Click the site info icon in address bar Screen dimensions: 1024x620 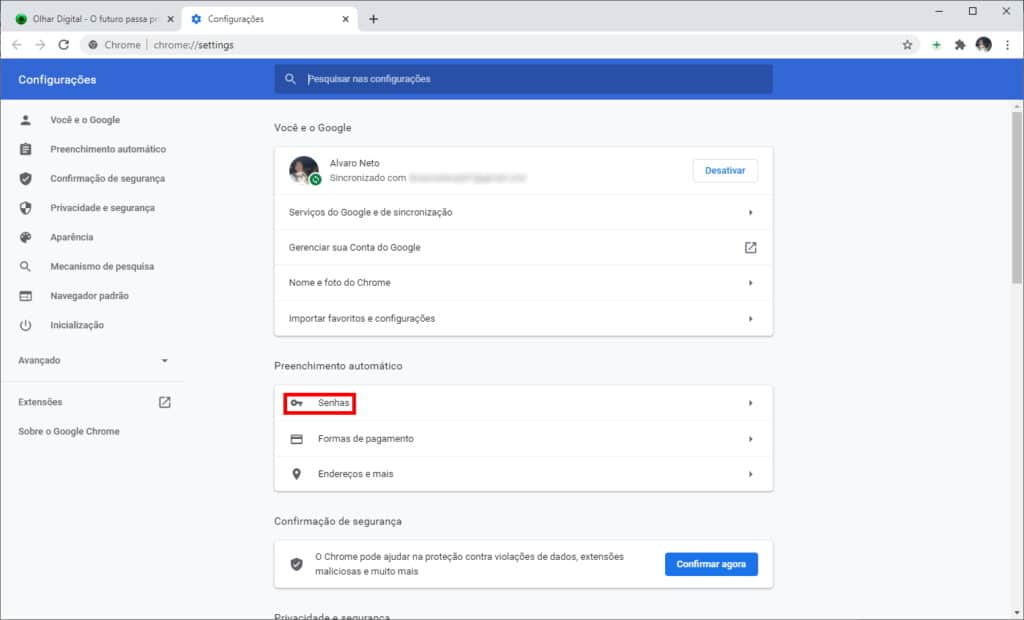(93, 45)
